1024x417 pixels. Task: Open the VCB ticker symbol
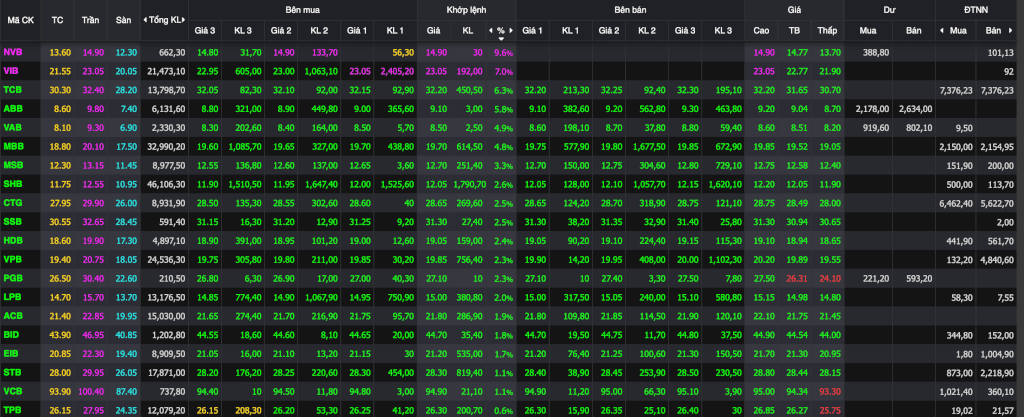[x=12, y=392]
